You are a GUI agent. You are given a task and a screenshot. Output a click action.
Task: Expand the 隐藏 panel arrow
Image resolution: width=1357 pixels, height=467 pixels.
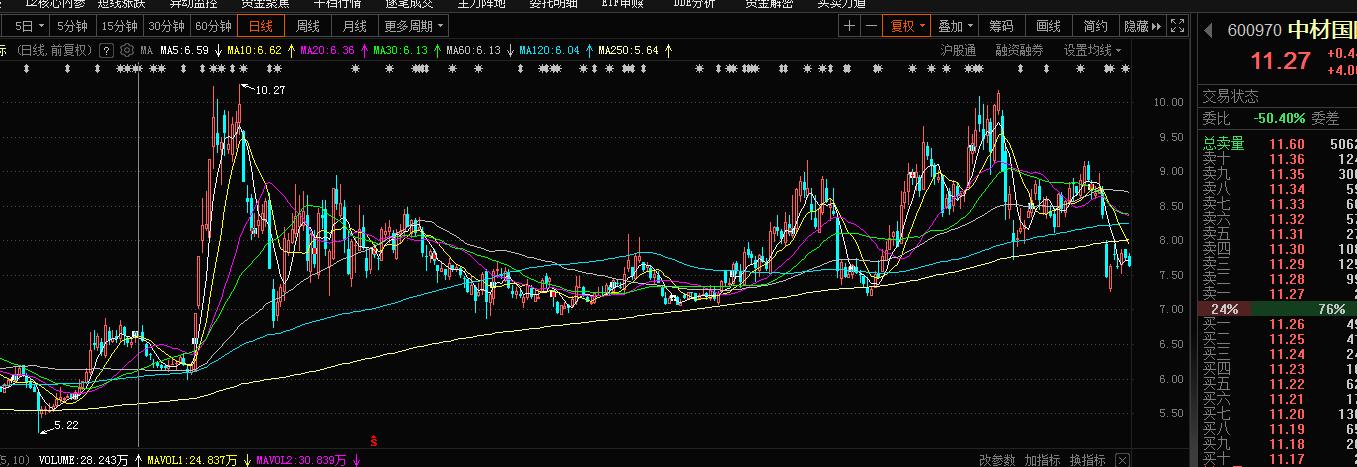coord(1143,26)
